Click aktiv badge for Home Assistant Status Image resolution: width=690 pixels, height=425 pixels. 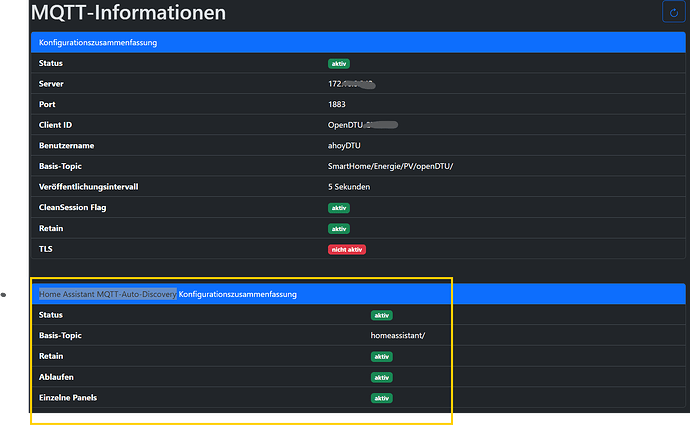(382, 315)
